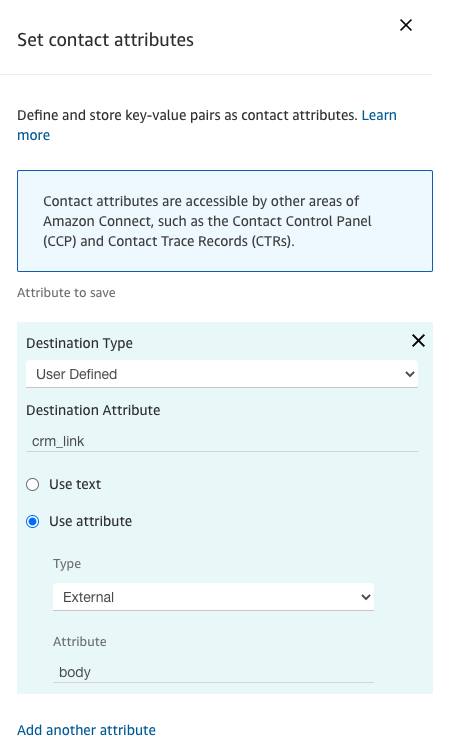Click the chevron on External type select
The width and height of the screenshot is (450, 746).
tap(365, 597)
